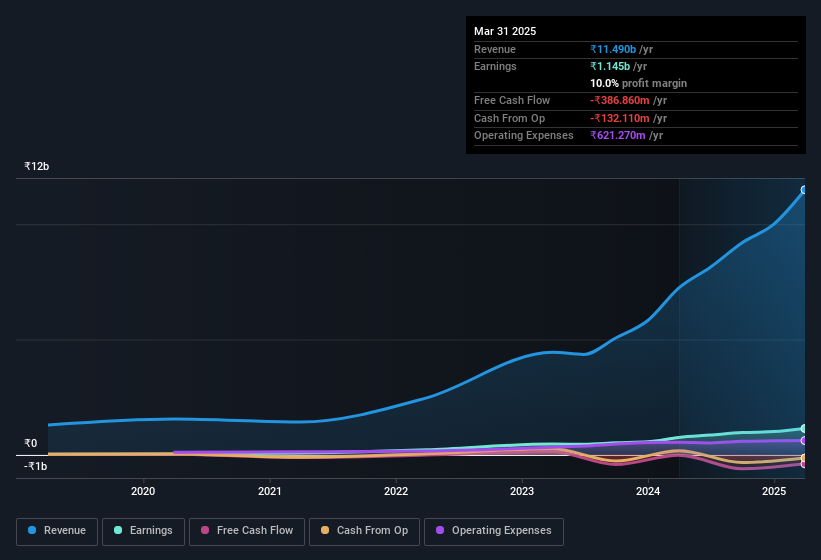Click the ₹12b y-axis label
Image resolution: width=821 pixels, height=560 pixels.
point(37,166)
